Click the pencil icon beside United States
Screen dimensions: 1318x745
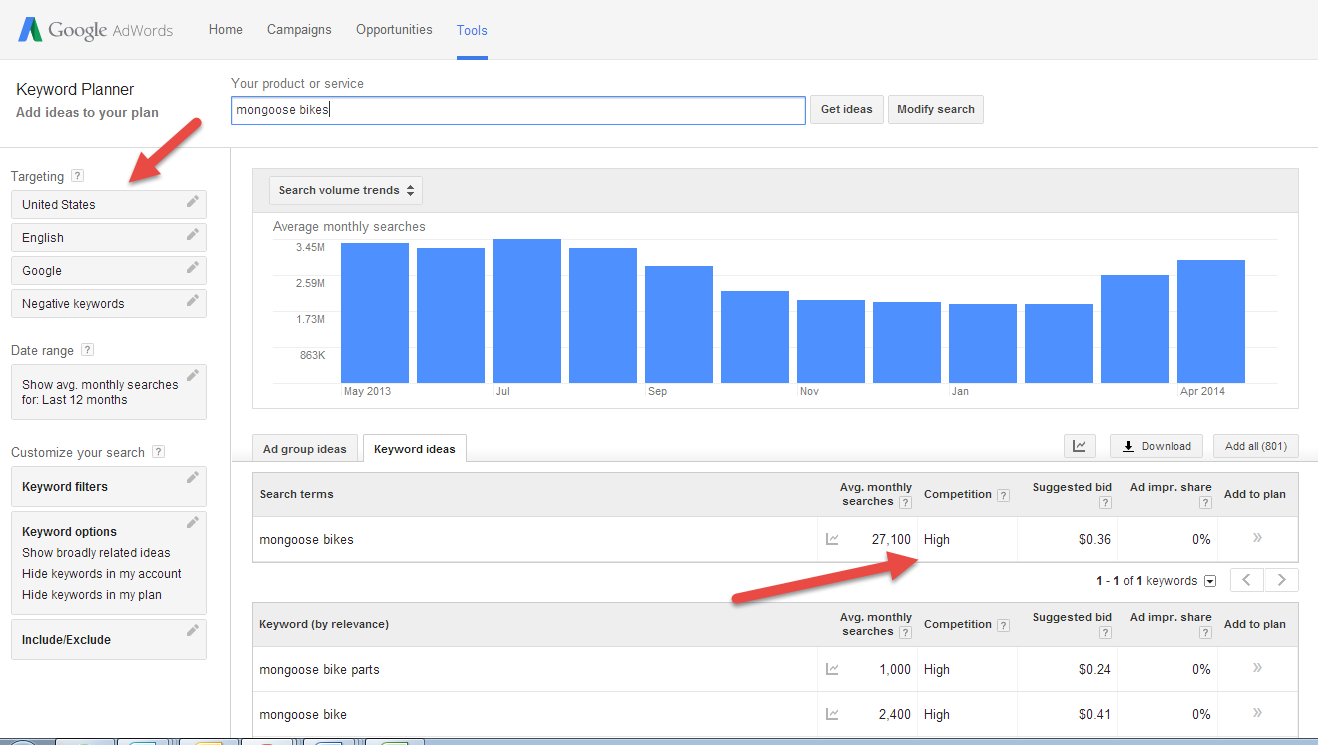pyautogui.click(x=192, y=202)
